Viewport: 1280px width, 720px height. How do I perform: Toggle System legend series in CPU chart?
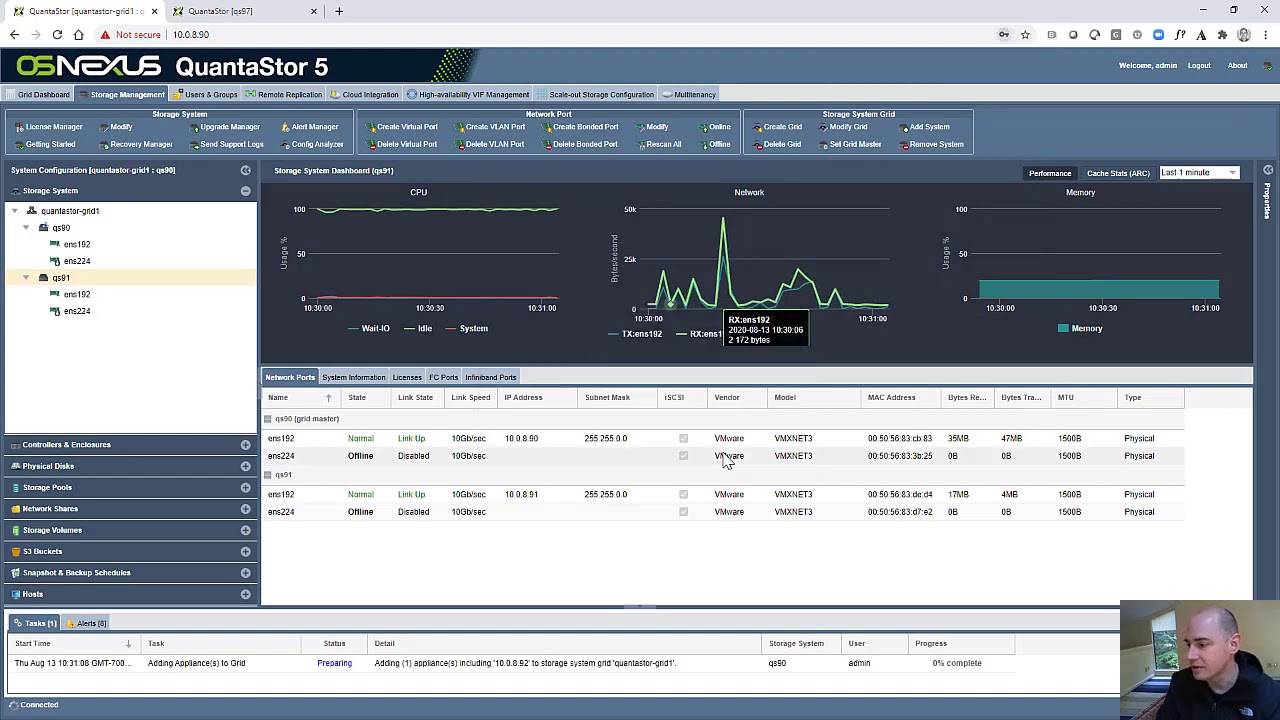pyautogui.click(x=467, y=328)
